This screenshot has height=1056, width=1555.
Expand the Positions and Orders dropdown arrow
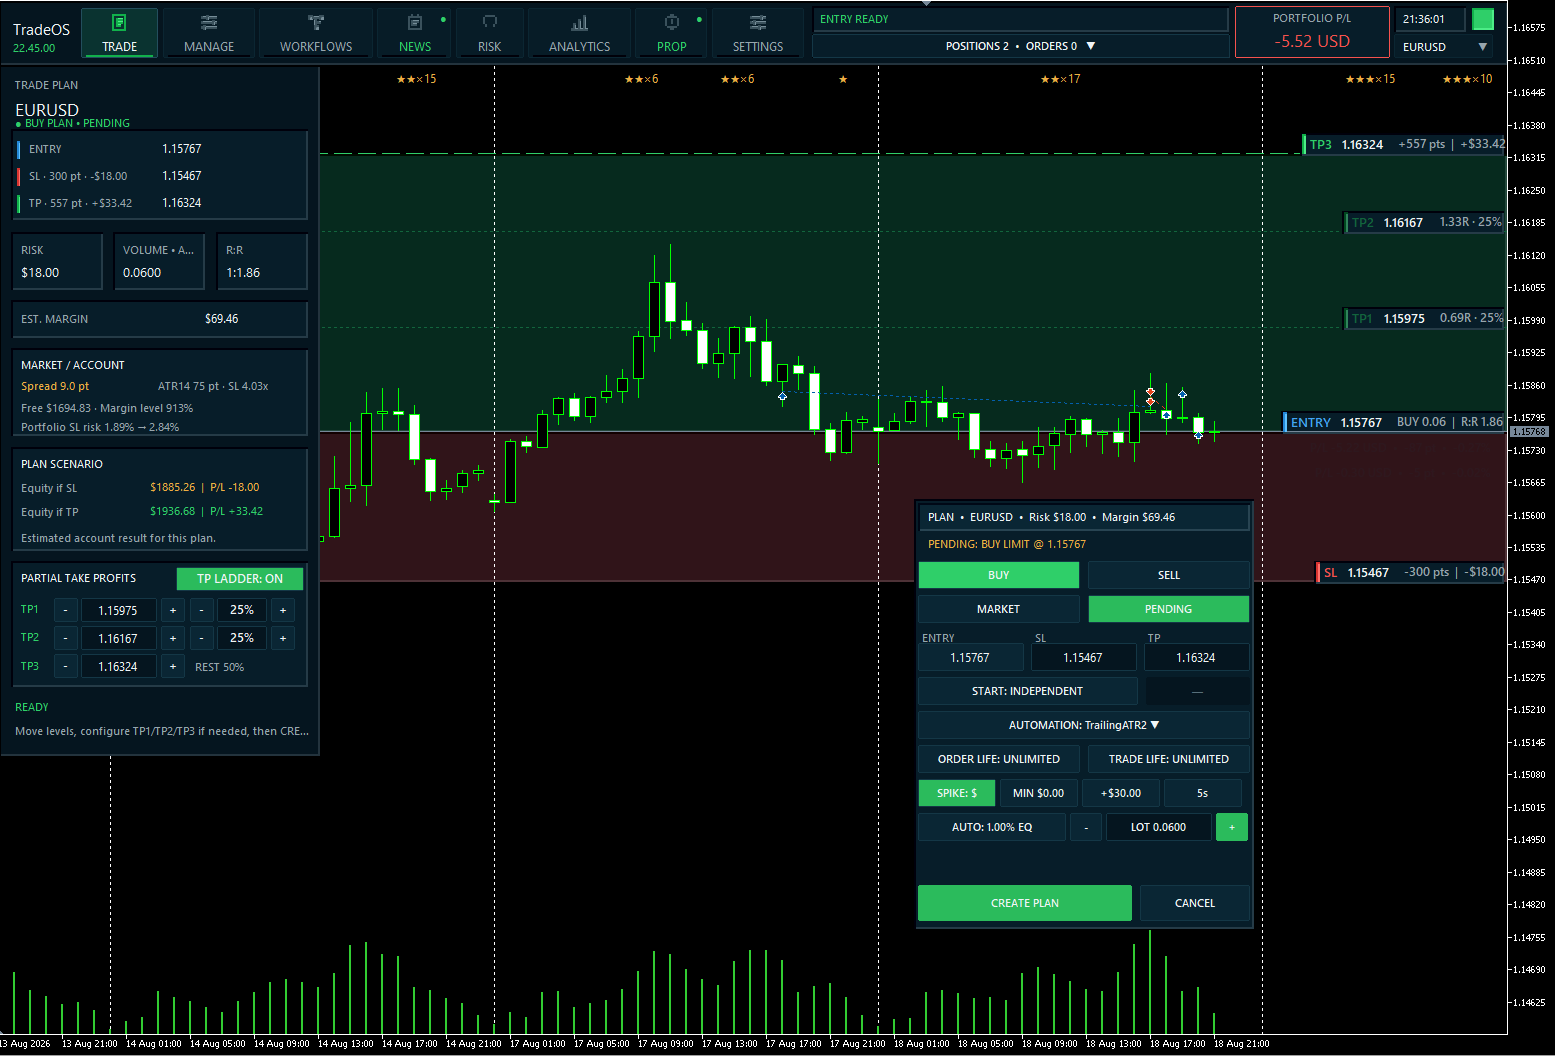(x=1091, y=46)
